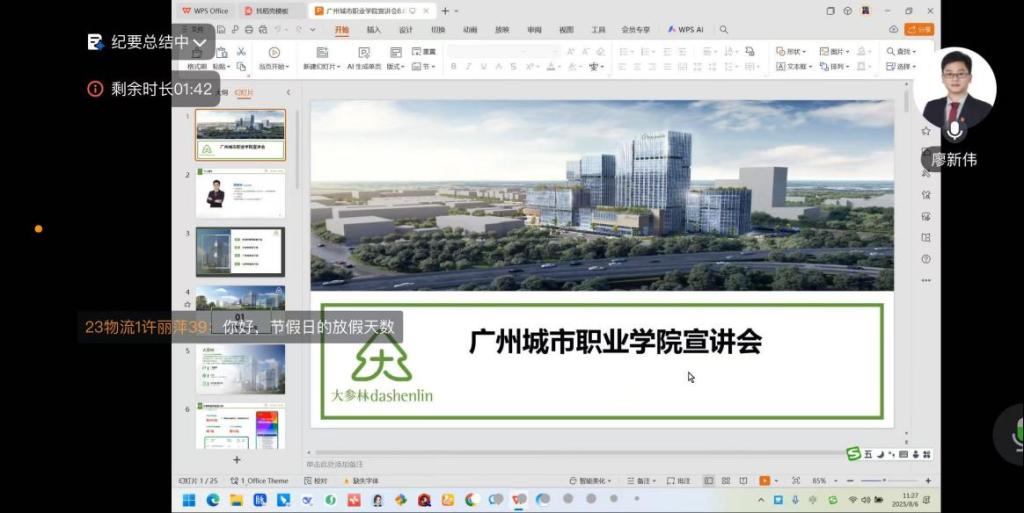Click the zoom-out minus beside slider
Viewport: 1024px width, 513px height.
(x=850, y=480)
